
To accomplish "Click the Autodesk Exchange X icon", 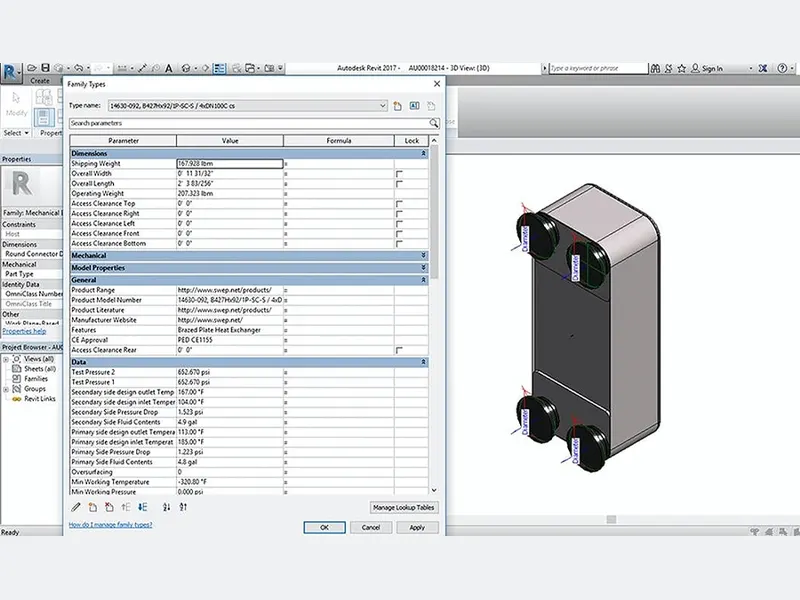I will pyautogui.click(x=763, y=68).
